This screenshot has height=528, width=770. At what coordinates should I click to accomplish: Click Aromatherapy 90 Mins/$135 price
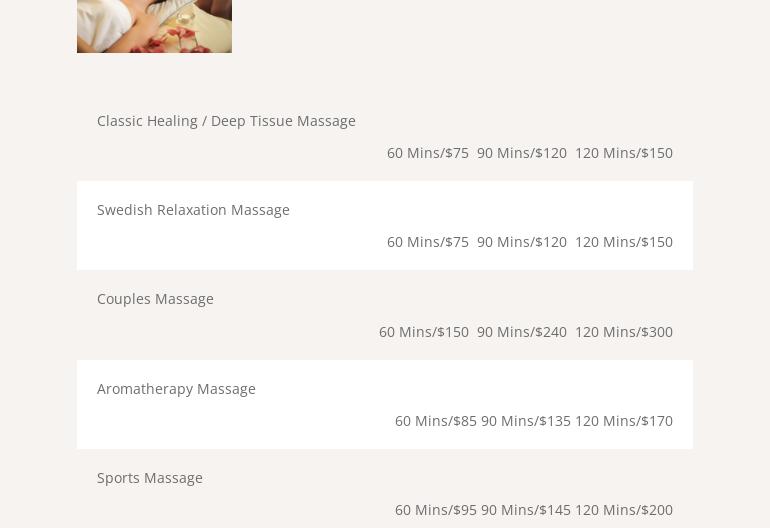pyautogui.click(x=526, y=421)
